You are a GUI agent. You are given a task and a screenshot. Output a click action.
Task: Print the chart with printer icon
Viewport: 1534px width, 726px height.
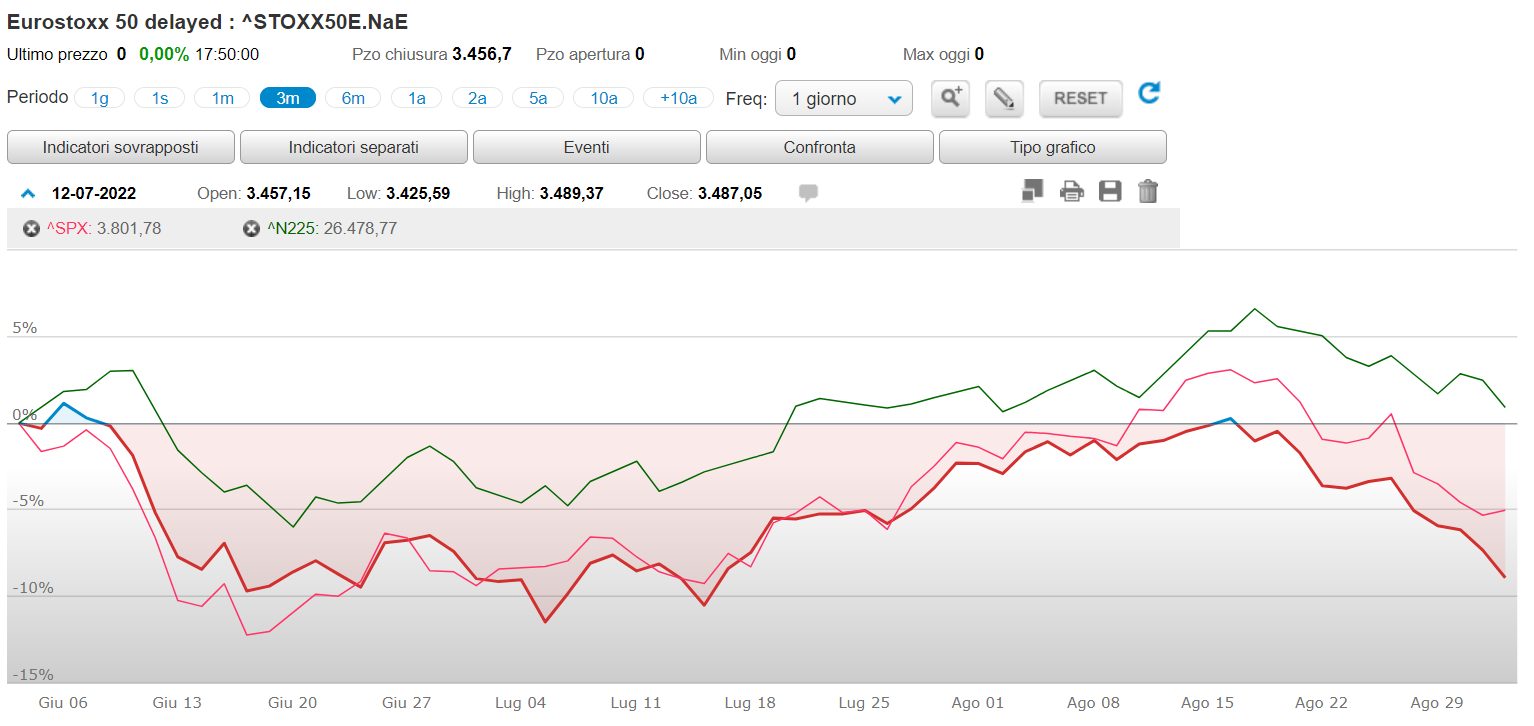click(x=1071, y=191)
